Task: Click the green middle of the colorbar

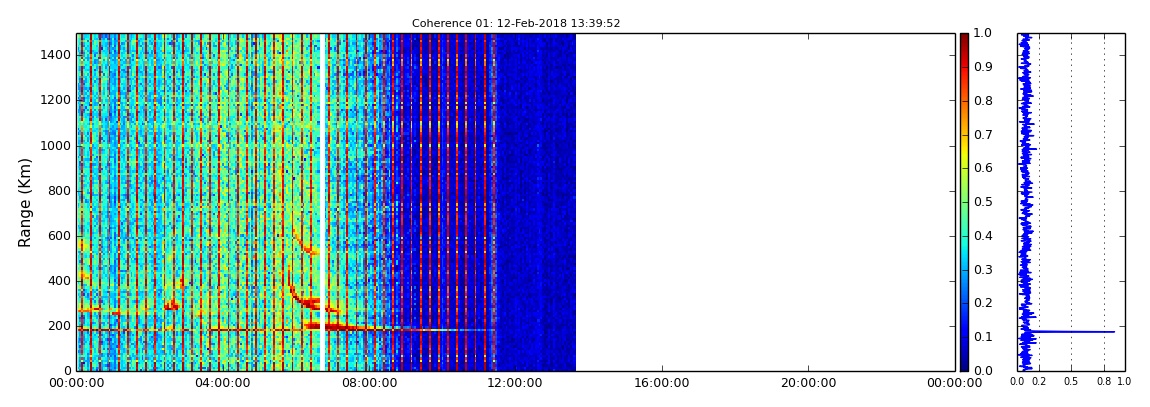Action: tap(964, 202)
